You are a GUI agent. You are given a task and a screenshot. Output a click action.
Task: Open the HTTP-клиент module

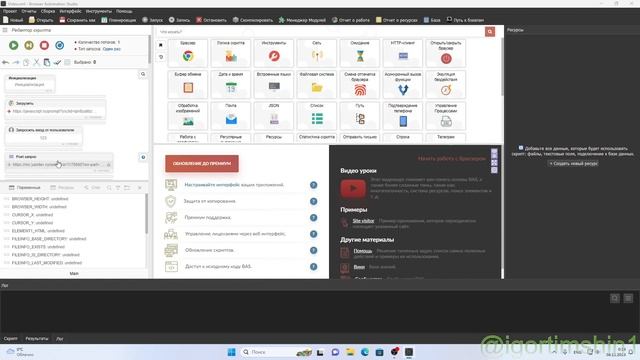coord(403,53)
